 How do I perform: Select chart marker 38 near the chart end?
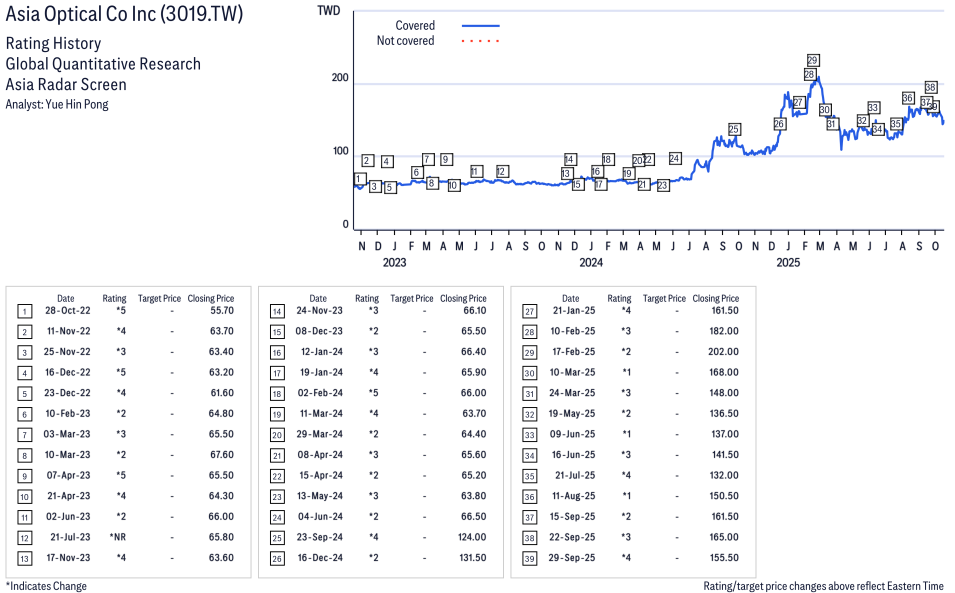coord(930,87)
